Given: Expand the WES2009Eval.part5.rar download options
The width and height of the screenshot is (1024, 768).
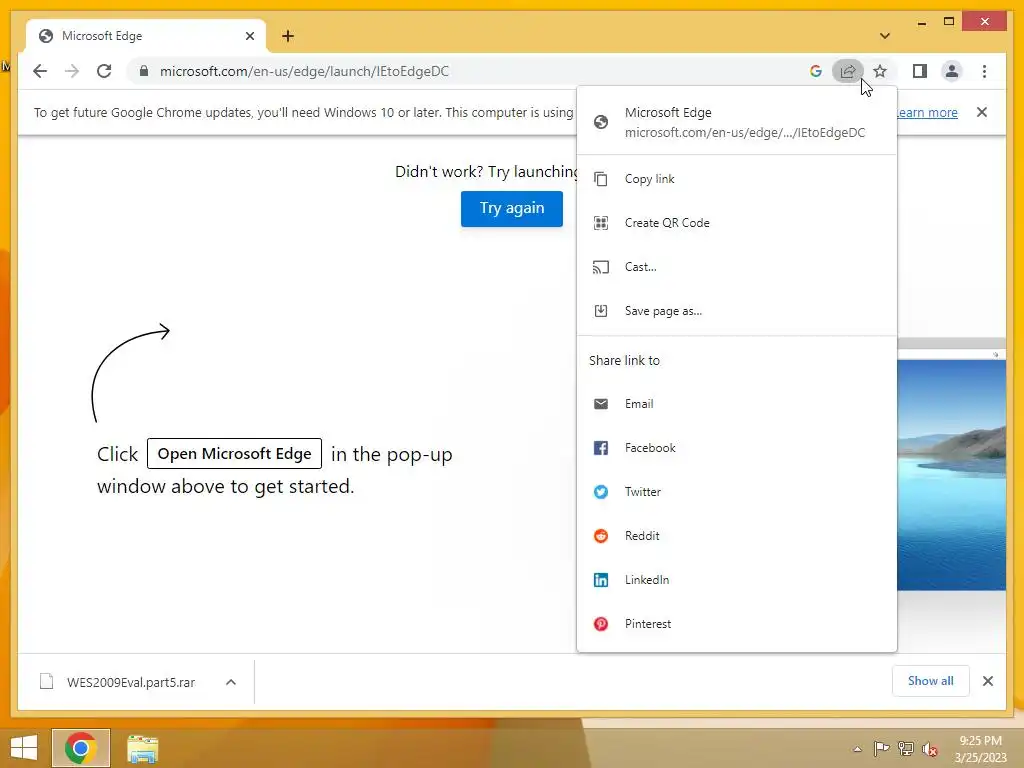Looking at the screenshot, I should (231, 682).
